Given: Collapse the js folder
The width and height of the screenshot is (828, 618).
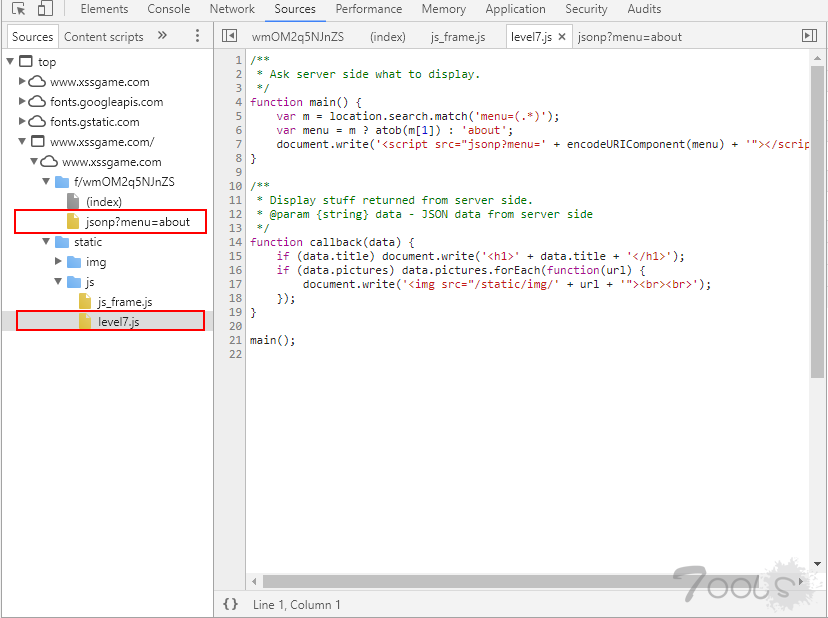Looking at the screenshot, I should click(x=58, y=281).
